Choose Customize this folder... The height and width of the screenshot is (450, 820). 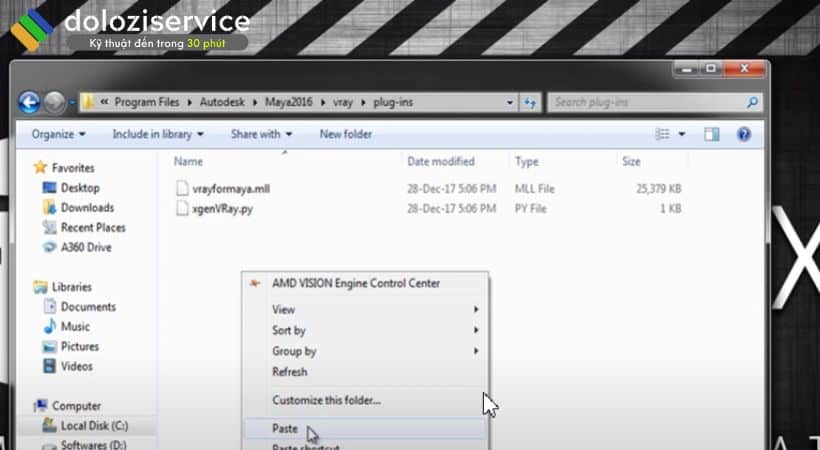click(366, 400)
